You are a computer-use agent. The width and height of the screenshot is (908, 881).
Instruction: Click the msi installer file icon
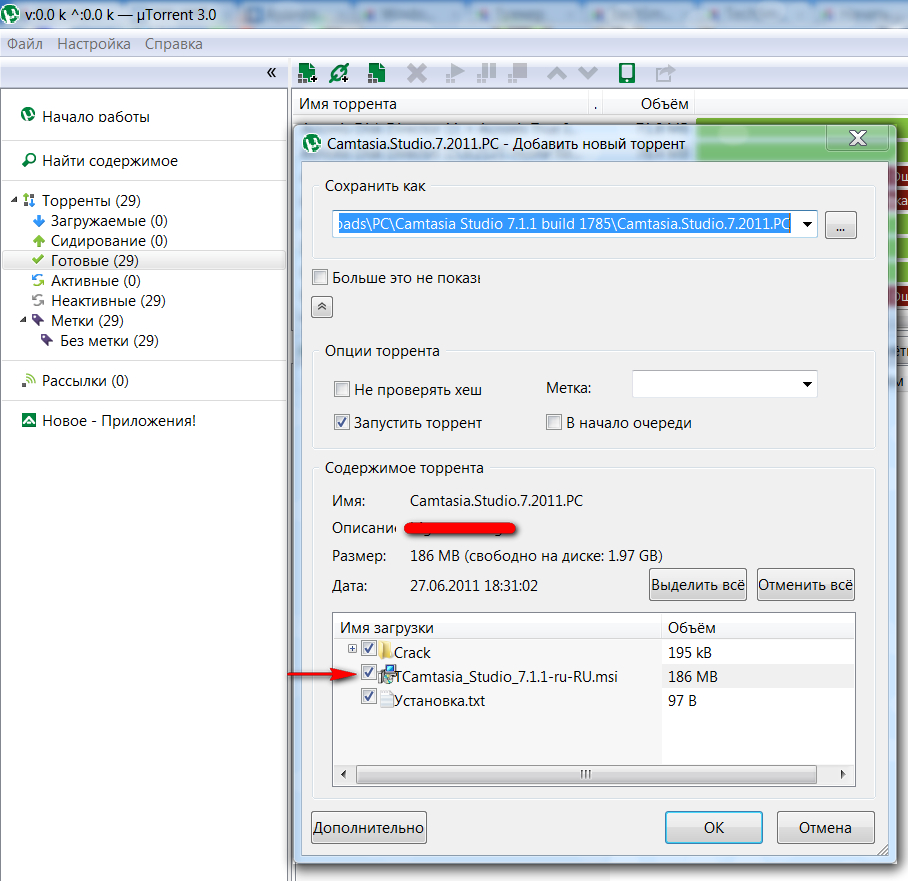point(387,674)
